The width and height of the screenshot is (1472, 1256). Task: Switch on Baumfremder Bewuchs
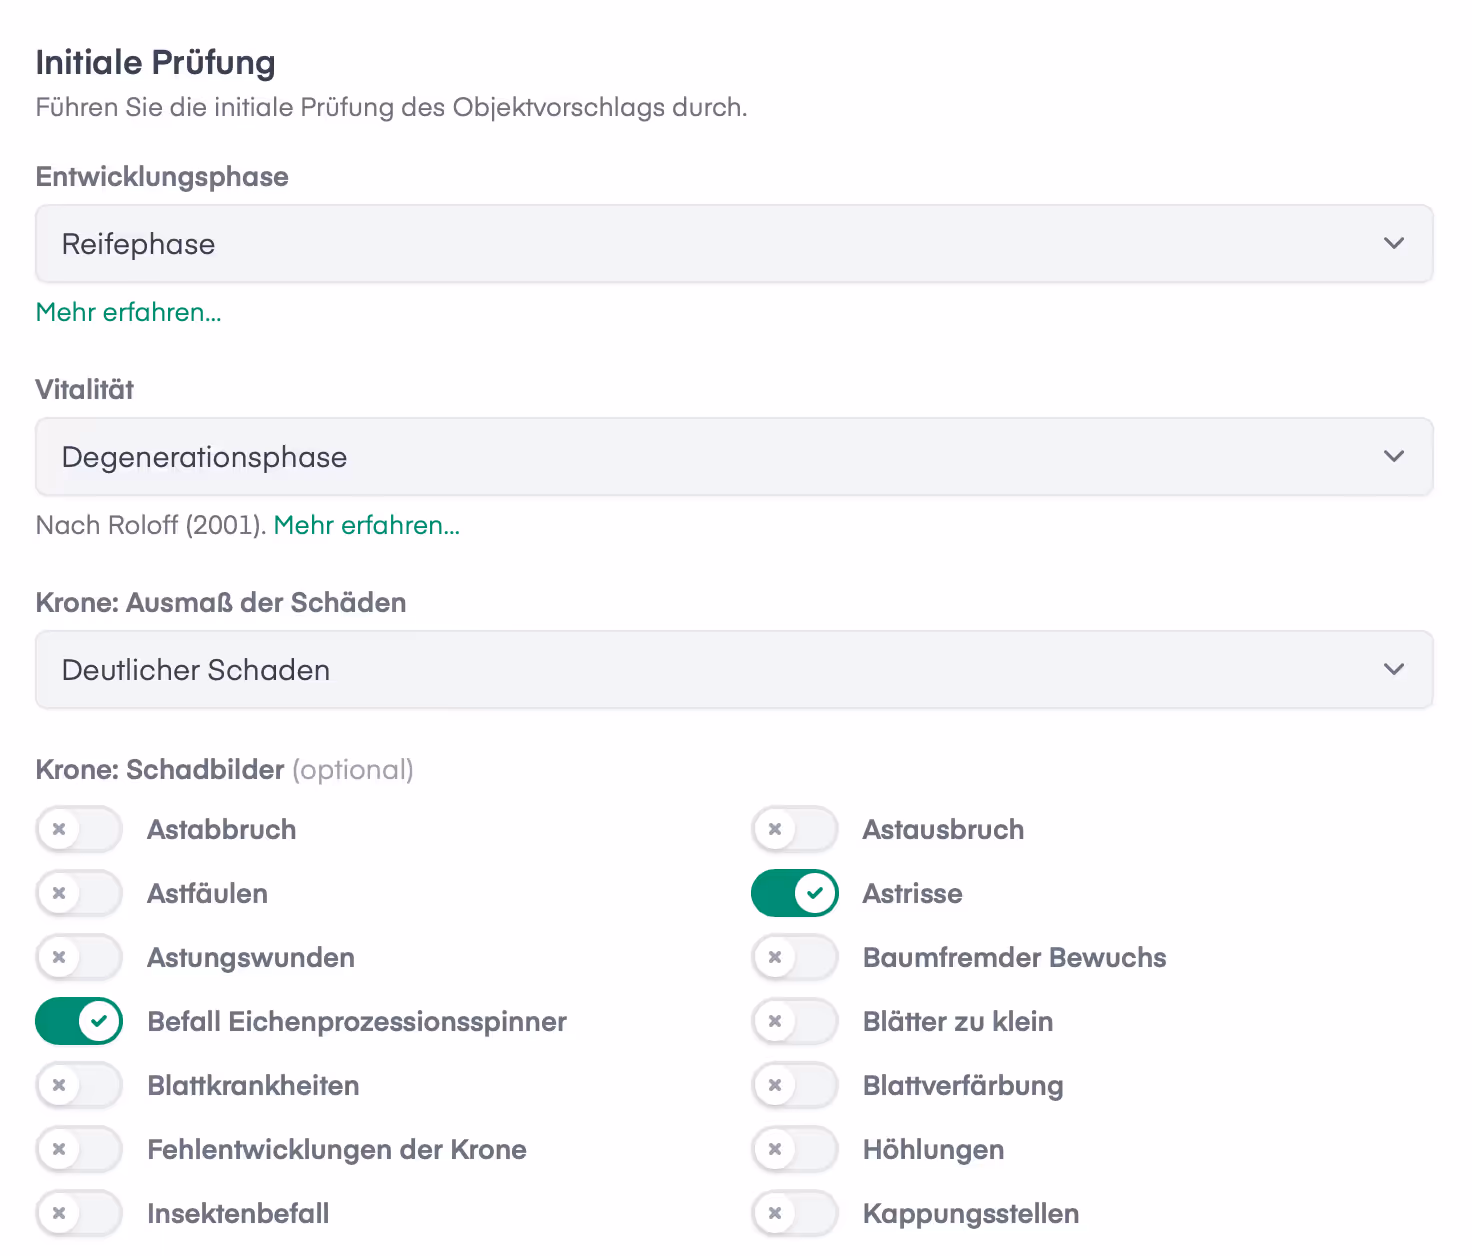pos(795,957)
